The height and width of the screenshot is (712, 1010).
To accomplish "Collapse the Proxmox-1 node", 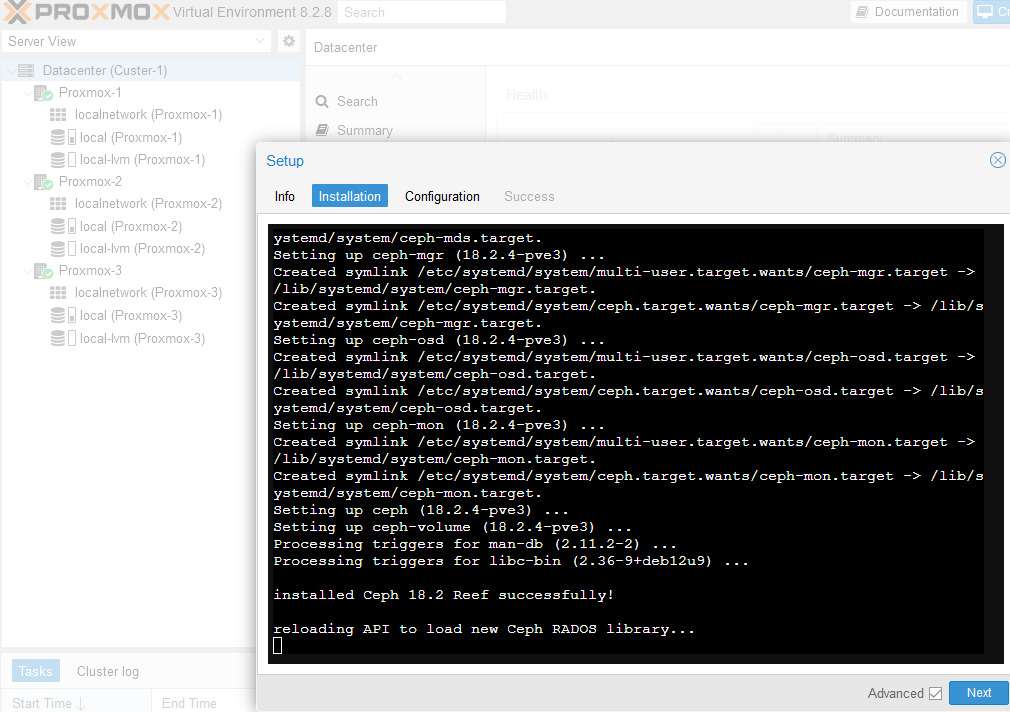I will coord(27,93).
